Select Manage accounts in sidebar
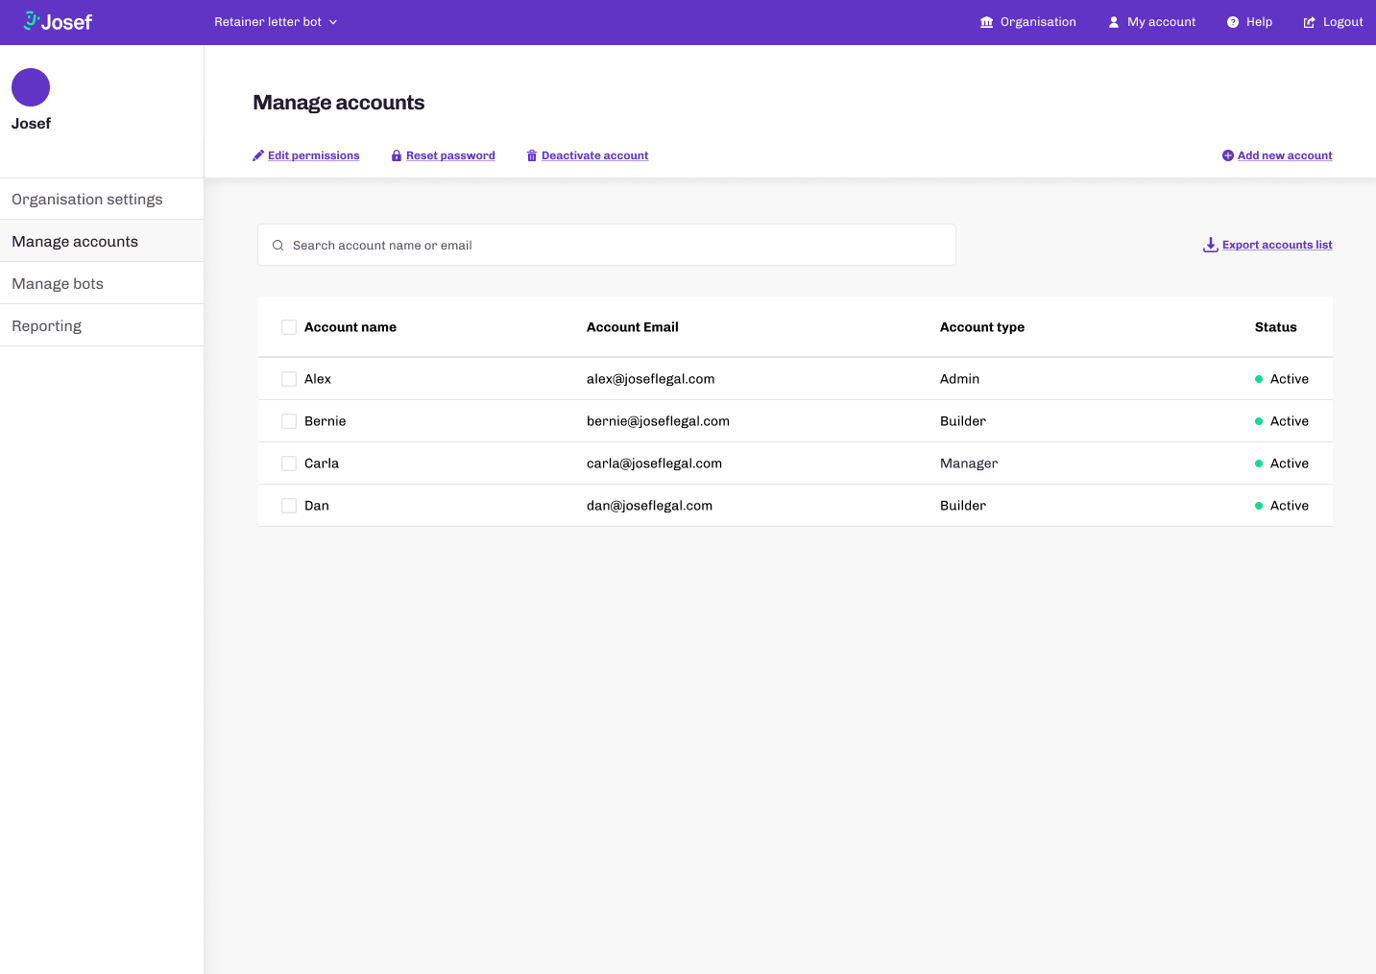This screenshot has height=974, width=1376. [x=102, y=241]
